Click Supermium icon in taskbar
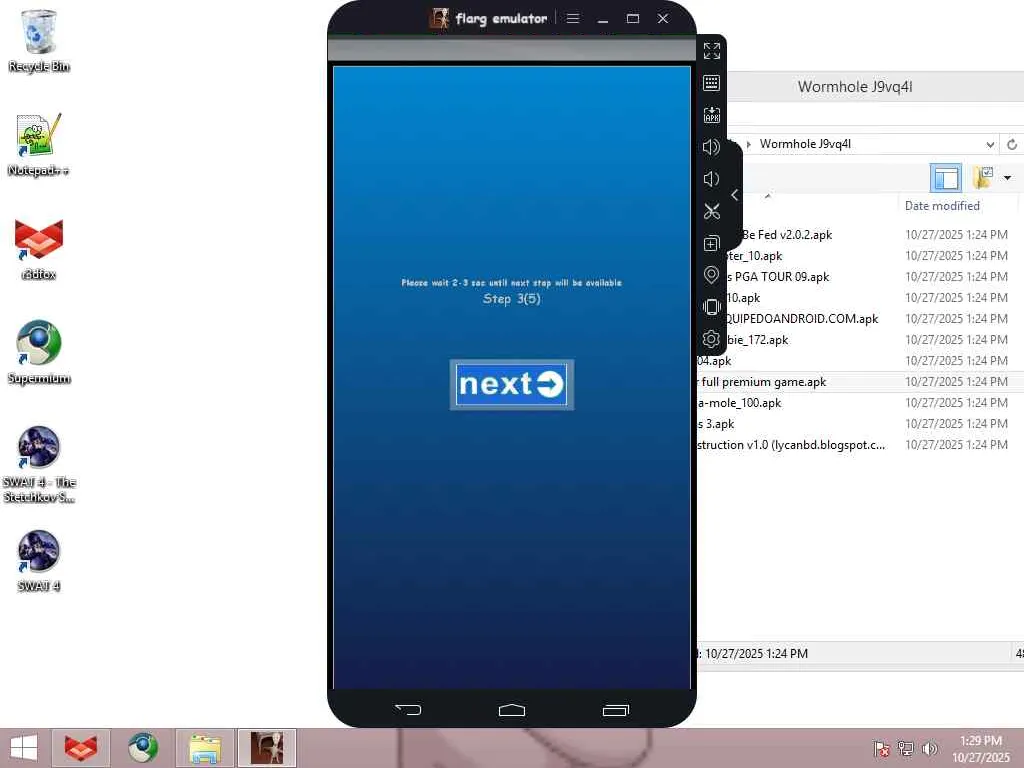This screenshot has height=768, width=1024. (x=142, y=748)
